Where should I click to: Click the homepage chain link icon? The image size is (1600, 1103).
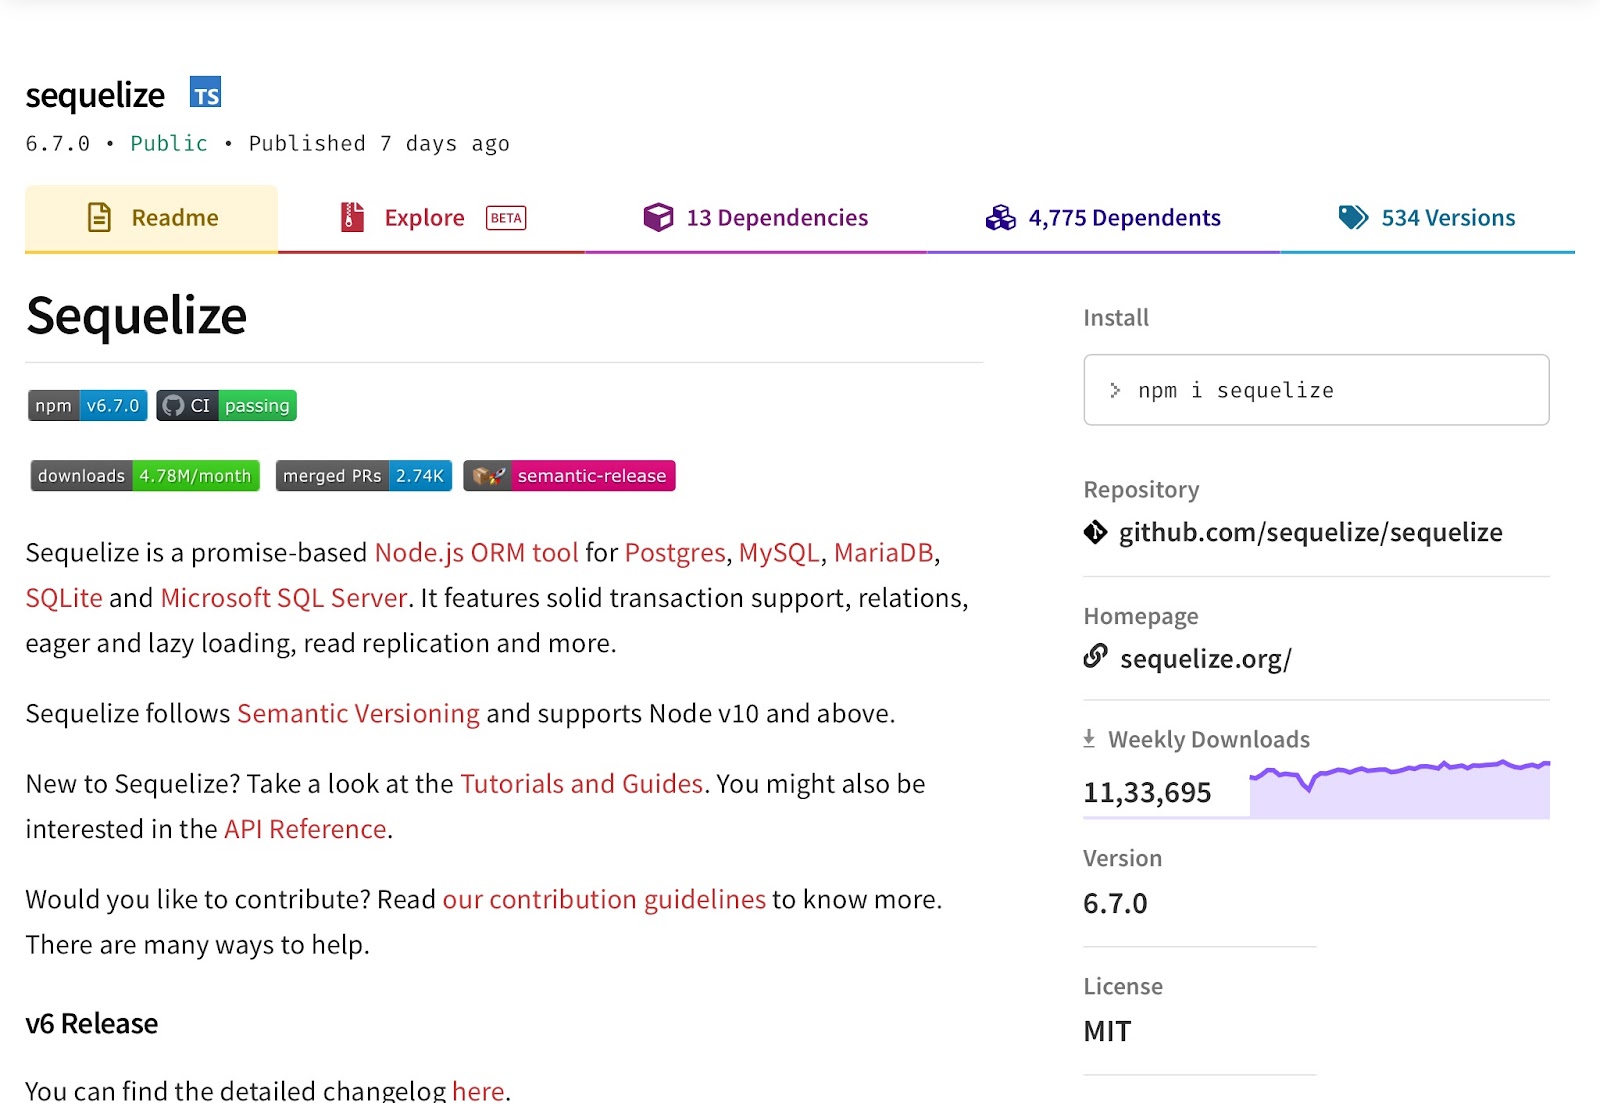click(x=1095, y=656)
